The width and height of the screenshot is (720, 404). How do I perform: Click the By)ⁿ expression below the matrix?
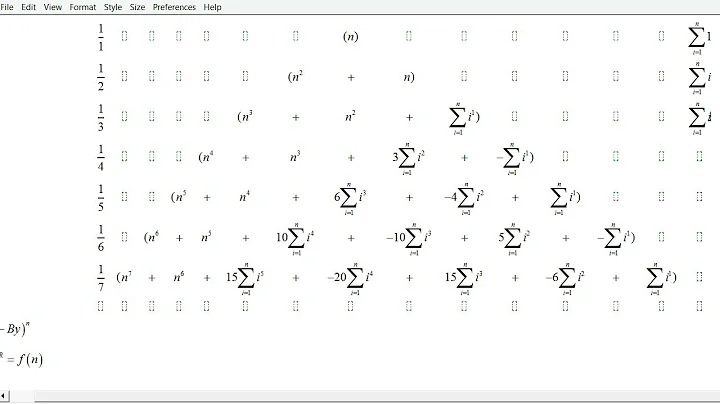[x=17, y=329]
